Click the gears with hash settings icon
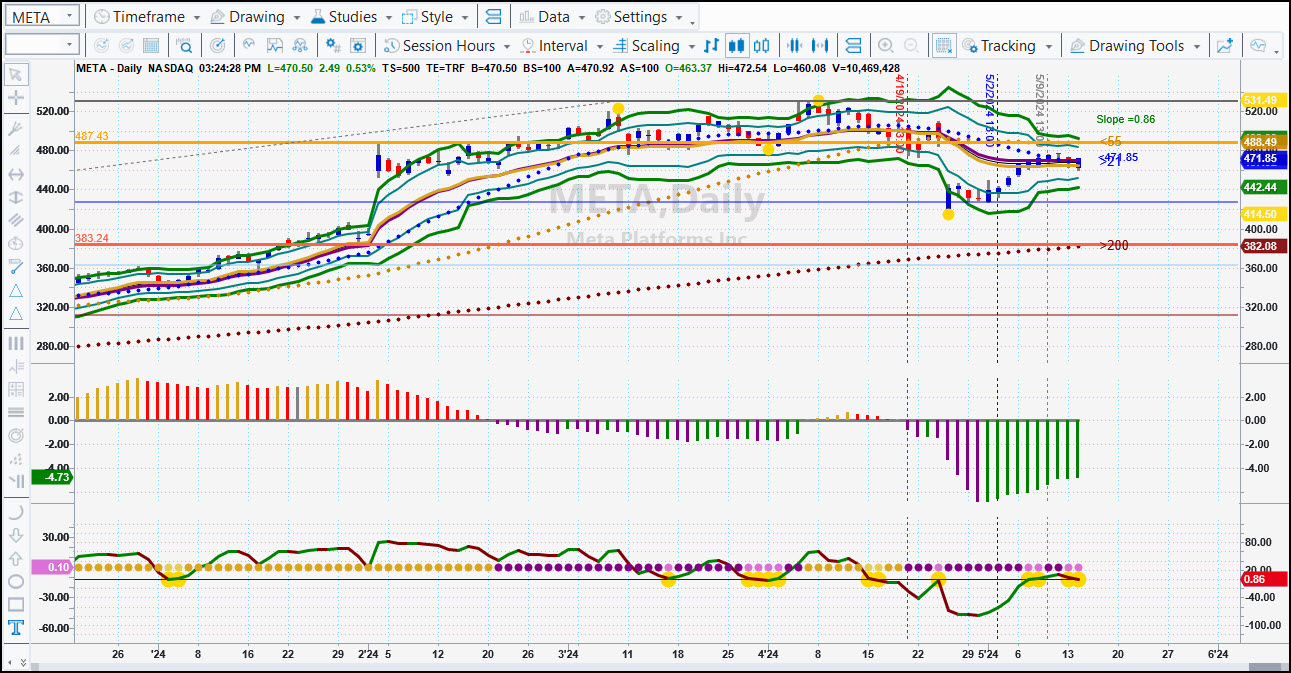The image size is (1291, 673). 332,46
